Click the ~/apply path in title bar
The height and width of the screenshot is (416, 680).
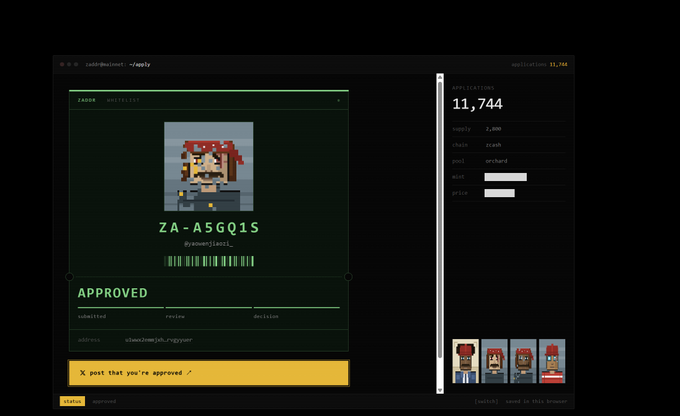(140, 64)
